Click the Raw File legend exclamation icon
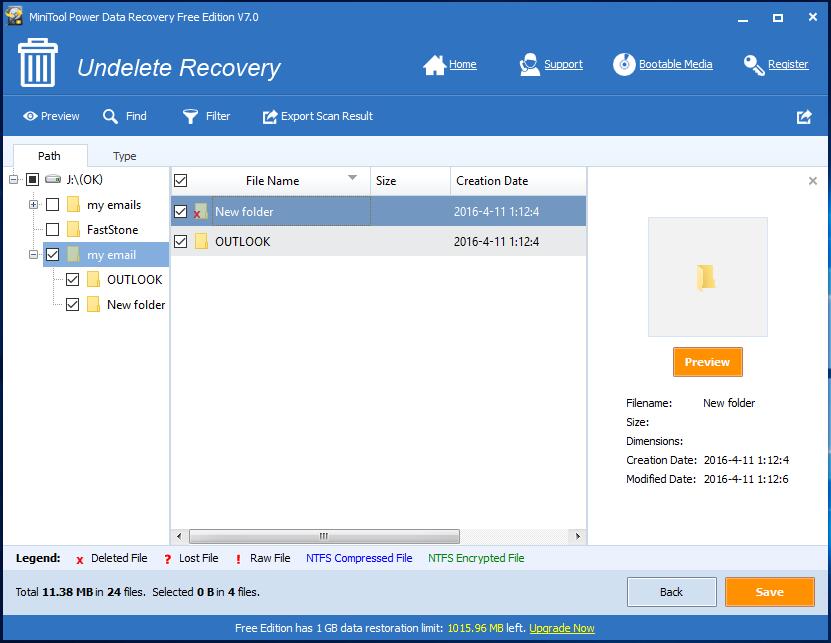Viewport: 831px width, 643px height. click(x=238, y=559)
